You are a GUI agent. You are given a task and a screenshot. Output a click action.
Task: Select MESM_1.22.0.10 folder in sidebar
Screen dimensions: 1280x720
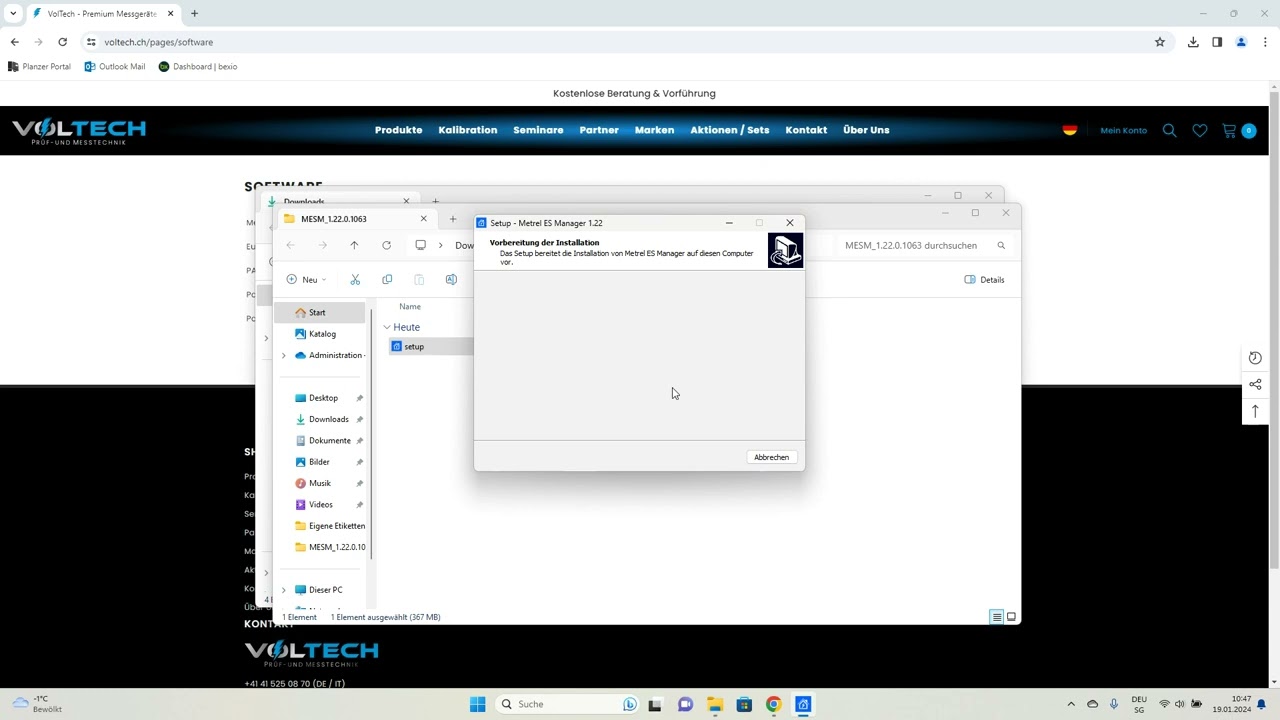pos(330,547)
